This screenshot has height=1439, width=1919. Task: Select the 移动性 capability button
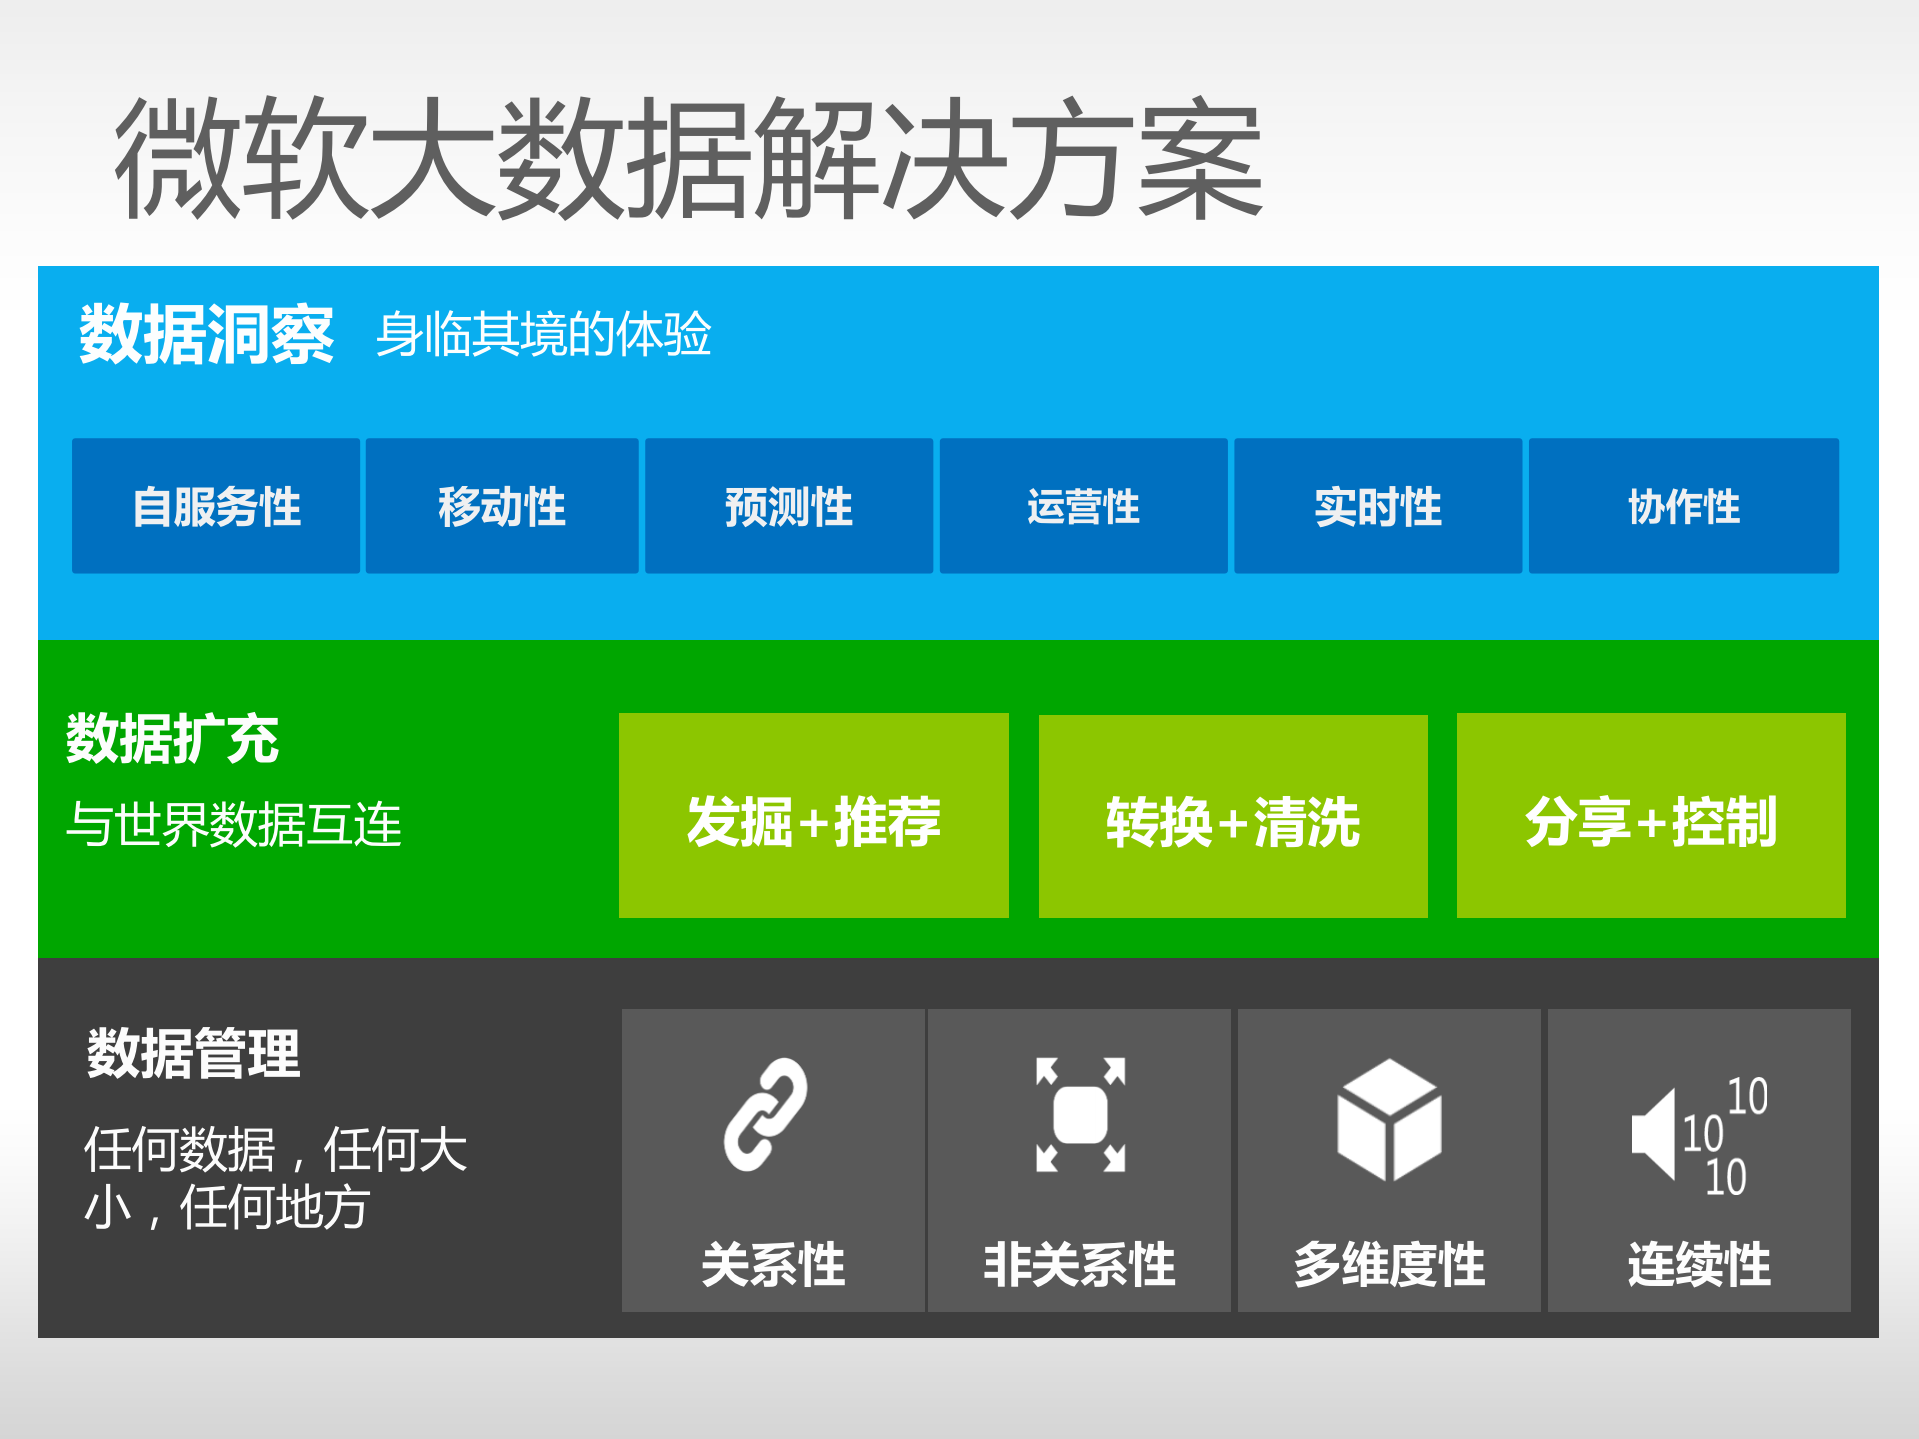point(503,507)
